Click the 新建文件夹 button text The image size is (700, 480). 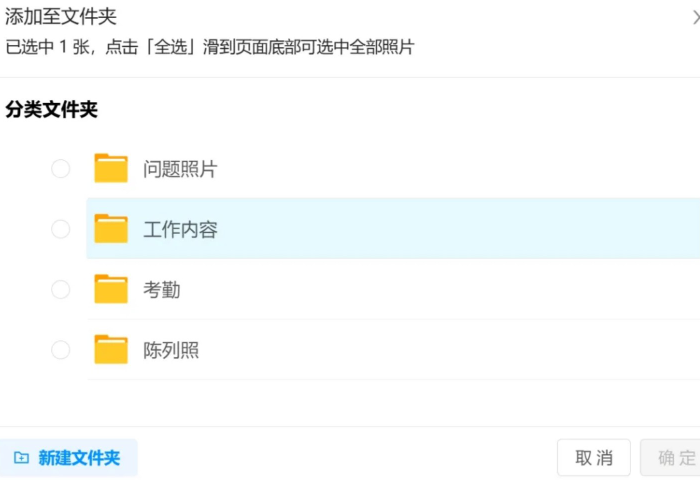pos(79,458)
